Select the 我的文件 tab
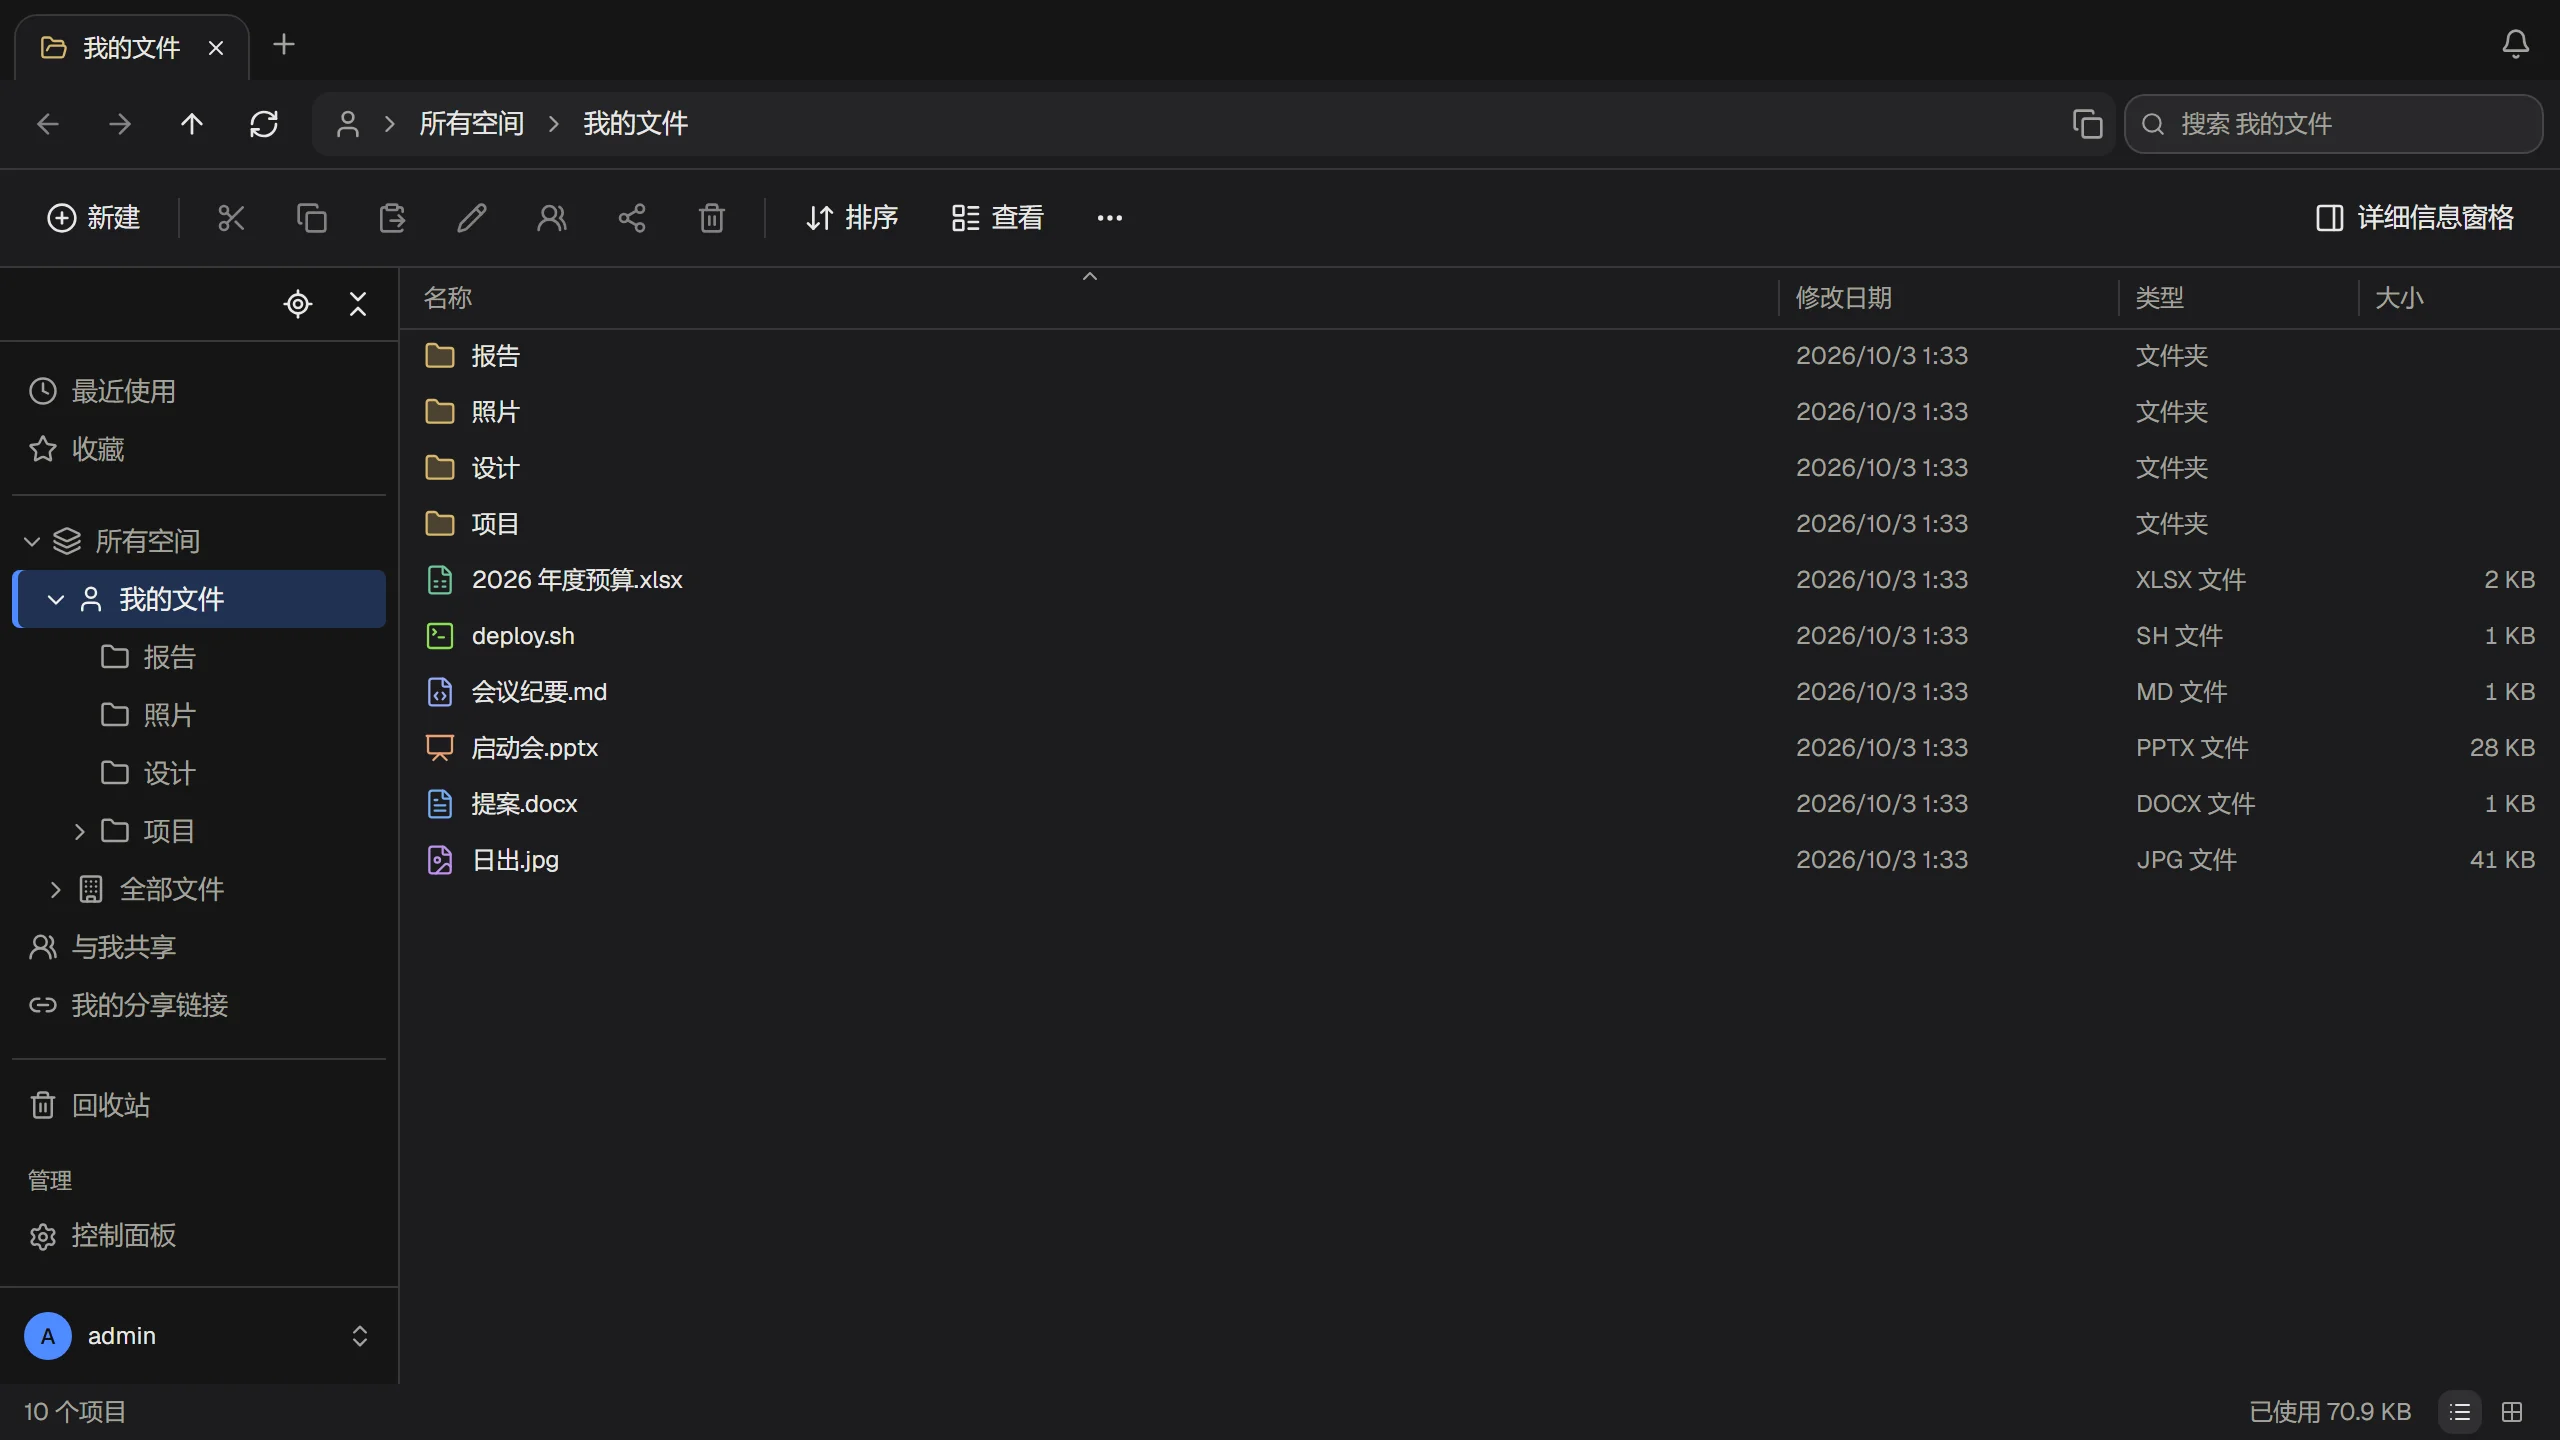The width and height of the screenshot is (2560, 1440). 132,48
